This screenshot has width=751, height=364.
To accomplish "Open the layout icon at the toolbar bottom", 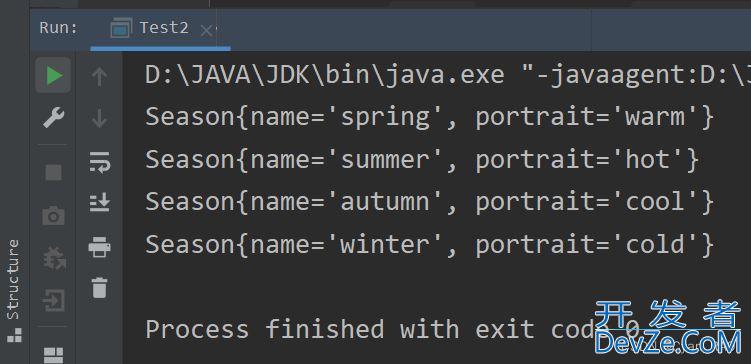I will click(54, 355).
